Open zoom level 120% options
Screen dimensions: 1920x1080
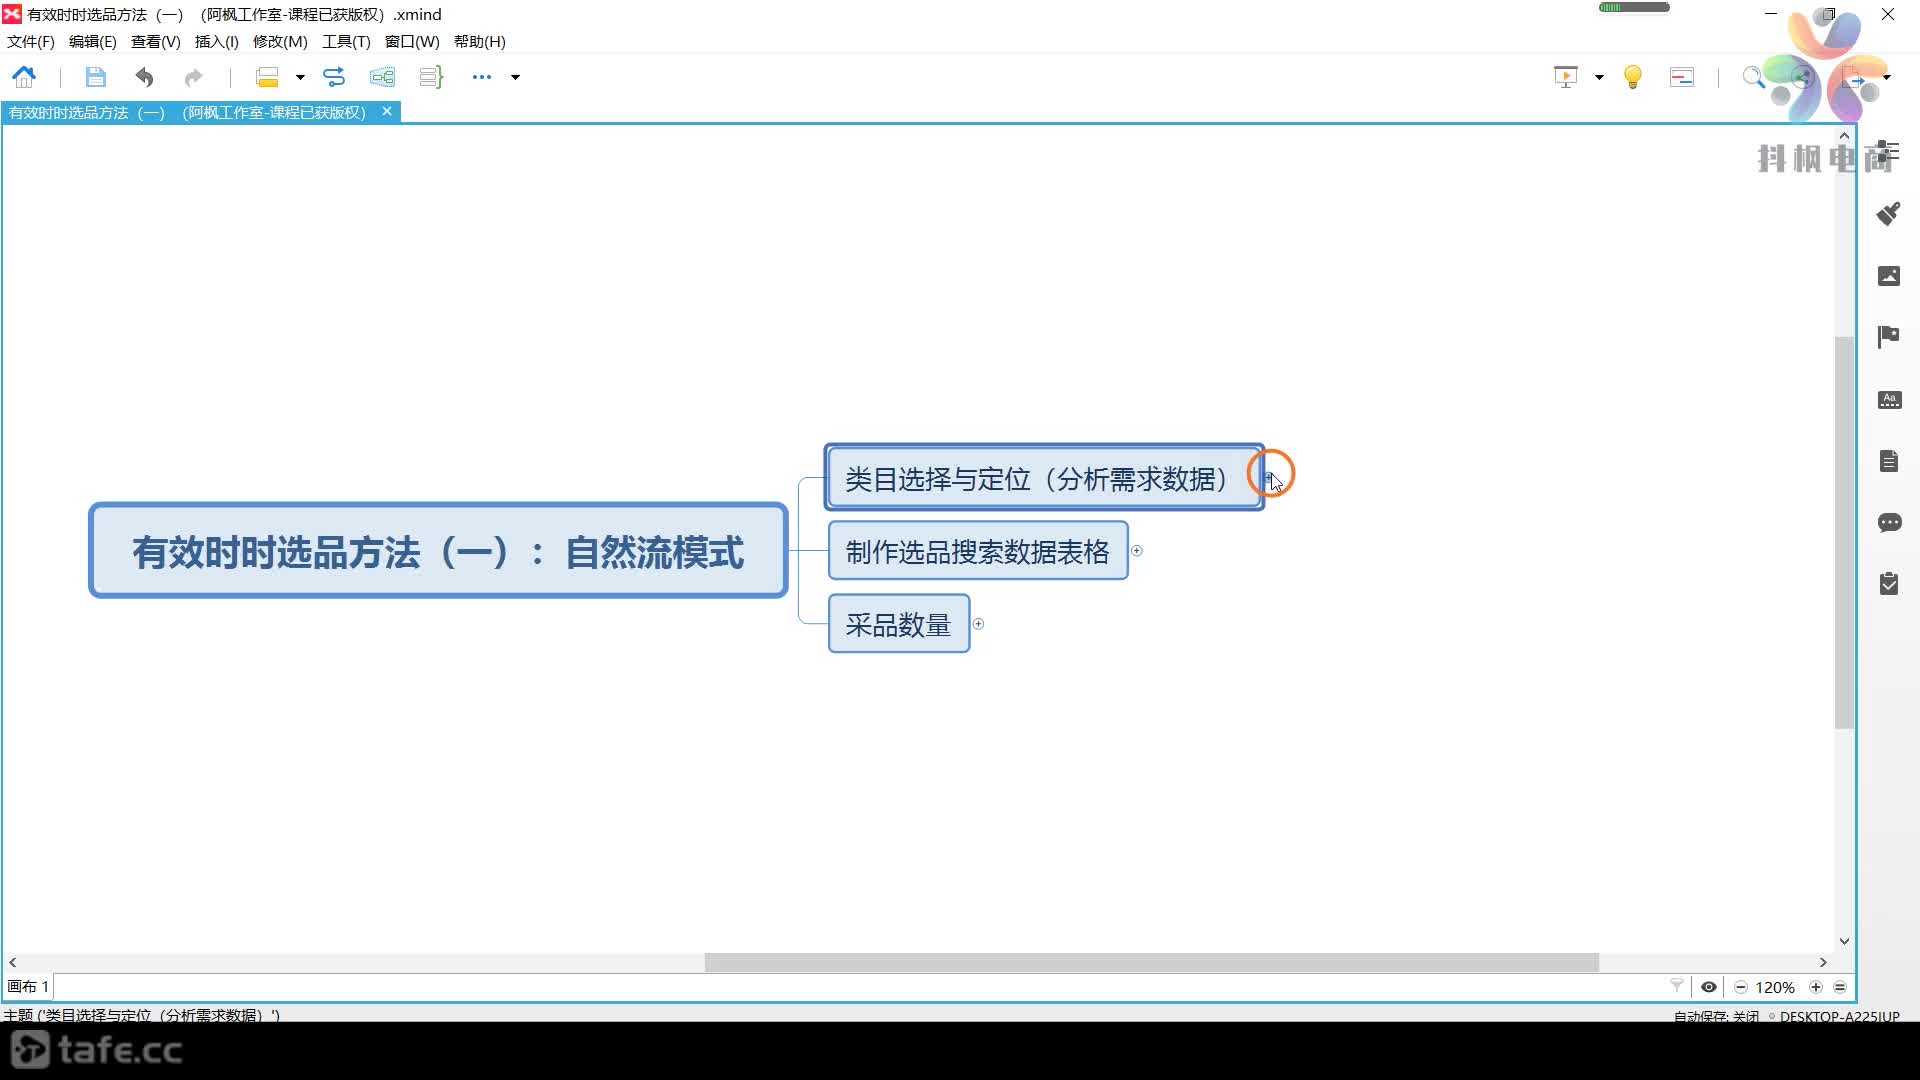tap(1775, 987)
